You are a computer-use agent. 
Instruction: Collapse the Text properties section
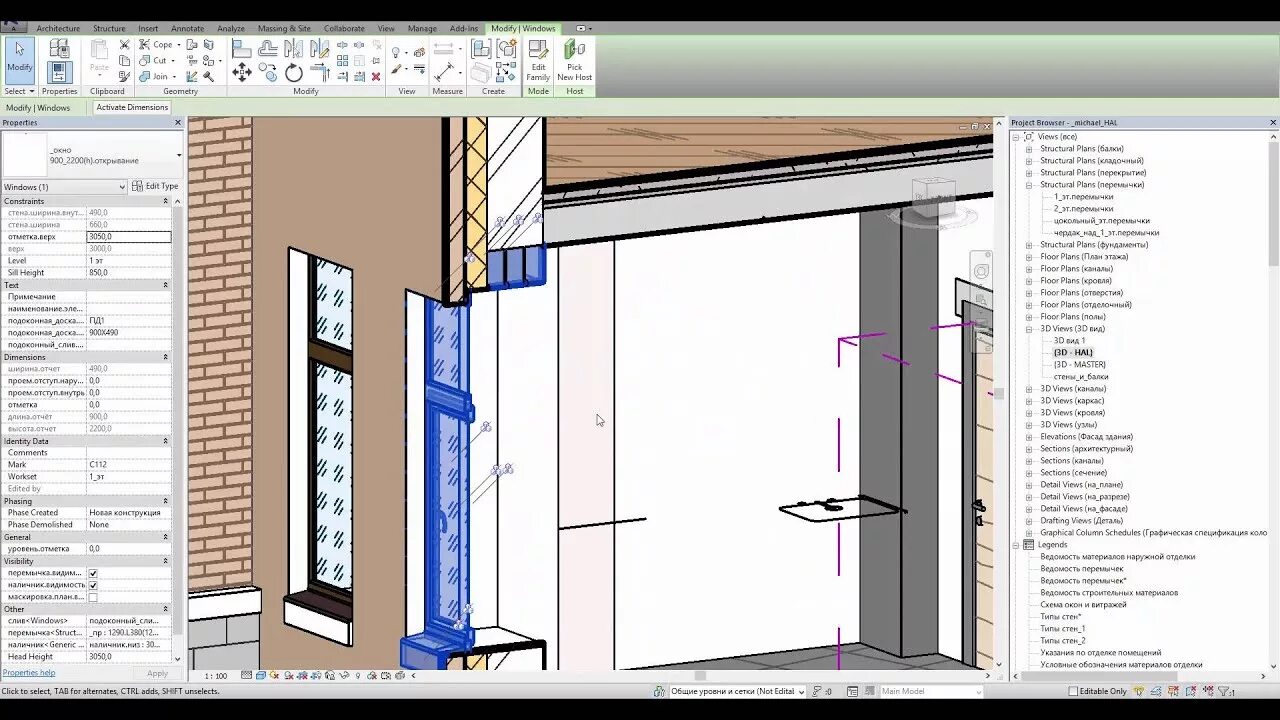[166, 285]
